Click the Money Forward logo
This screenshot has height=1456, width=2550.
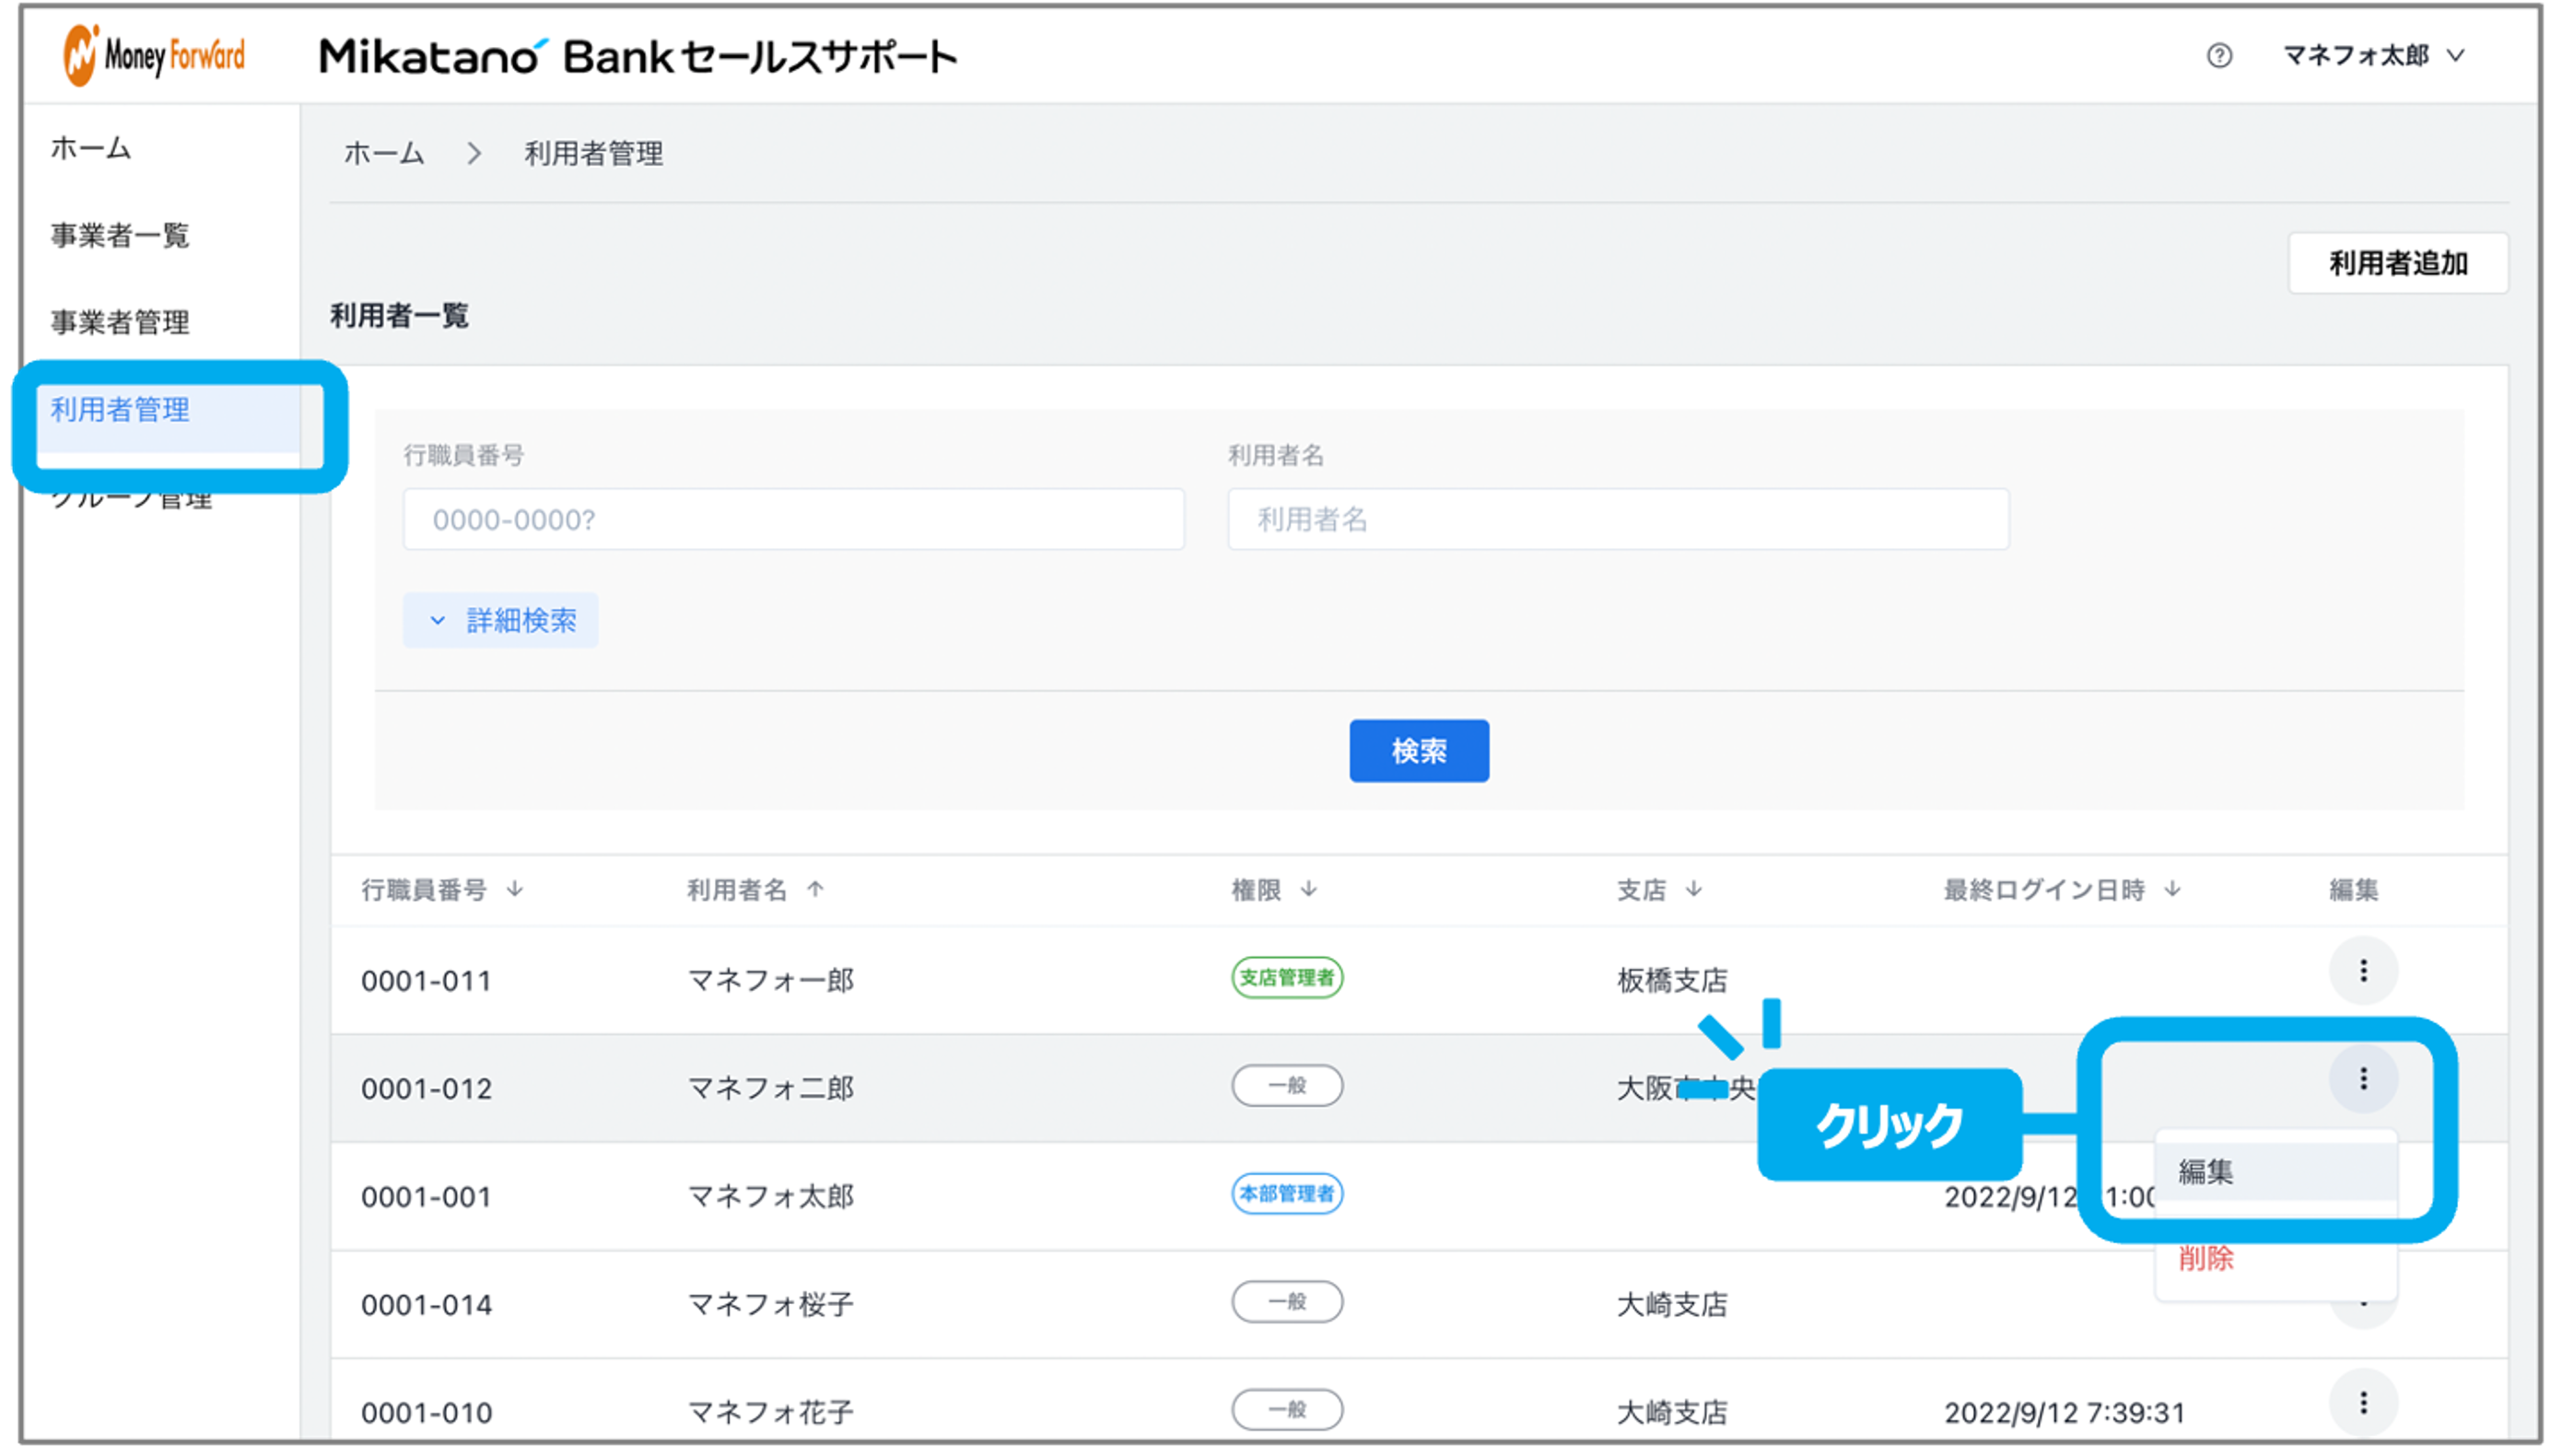tap(154, 55)
